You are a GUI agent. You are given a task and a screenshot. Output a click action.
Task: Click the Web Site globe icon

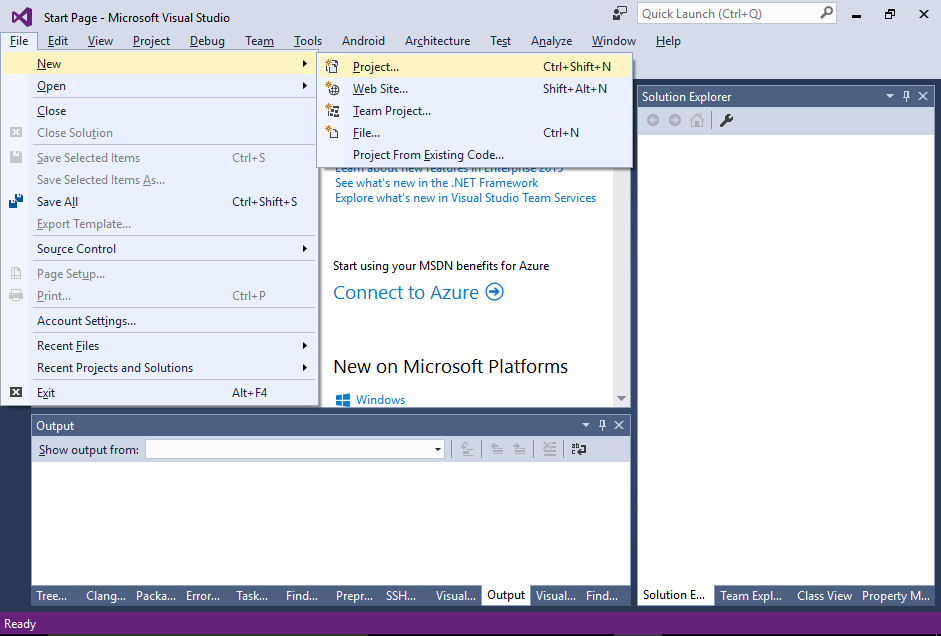(332, 89)
